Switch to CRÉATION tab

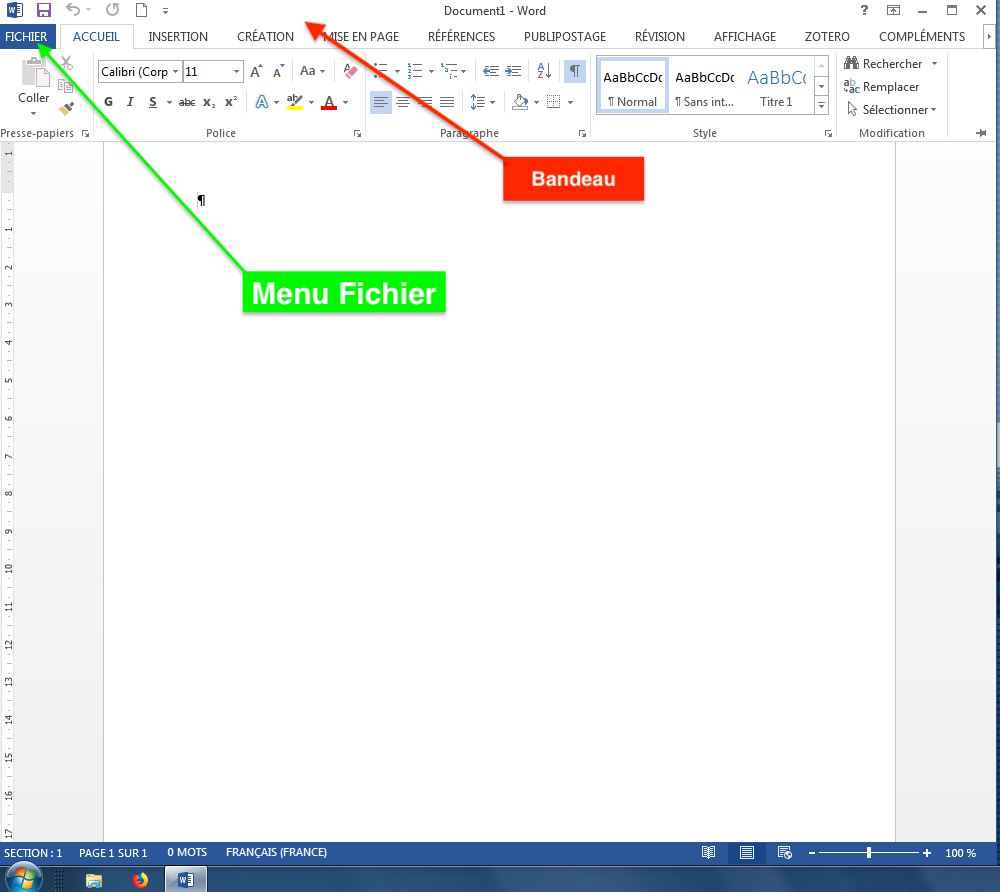click(x=265, y=36)
